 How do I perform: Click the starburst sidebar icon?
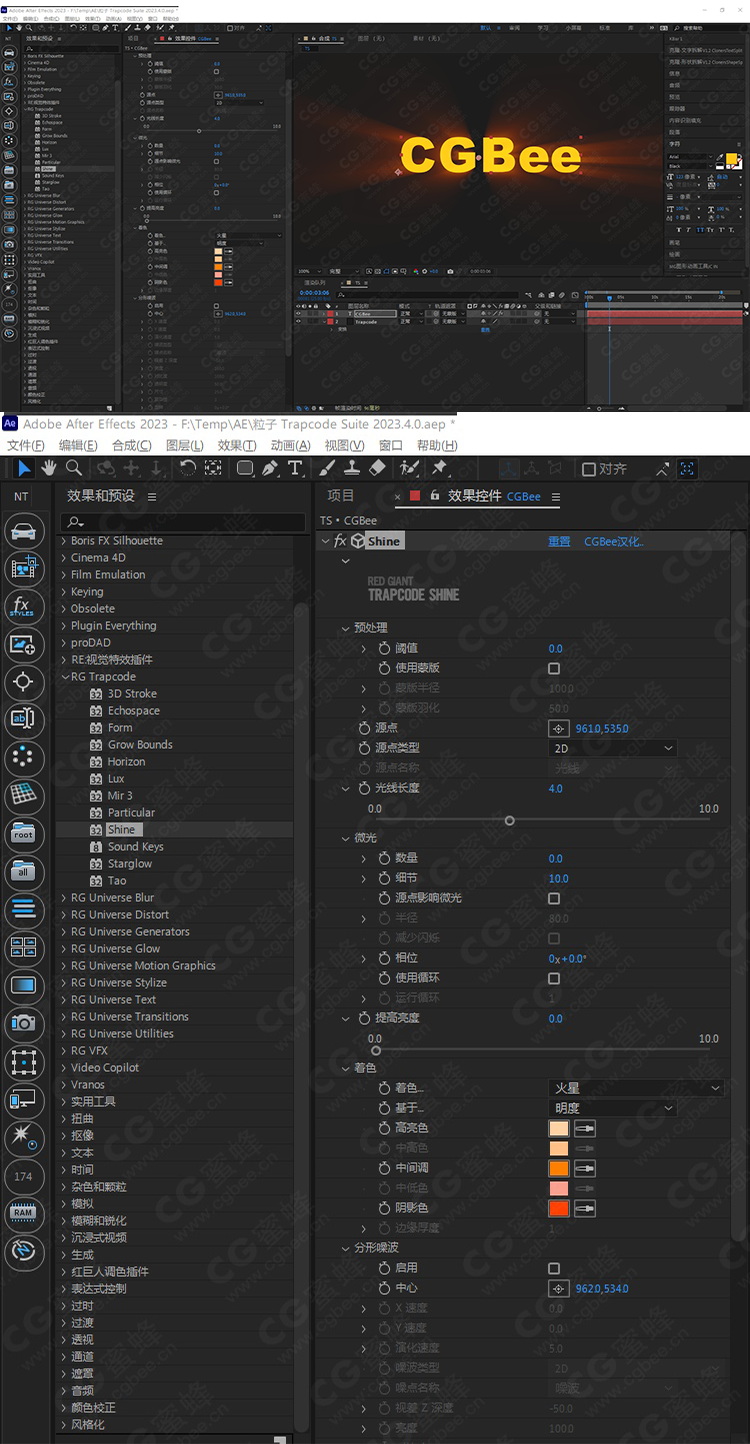24,1137
